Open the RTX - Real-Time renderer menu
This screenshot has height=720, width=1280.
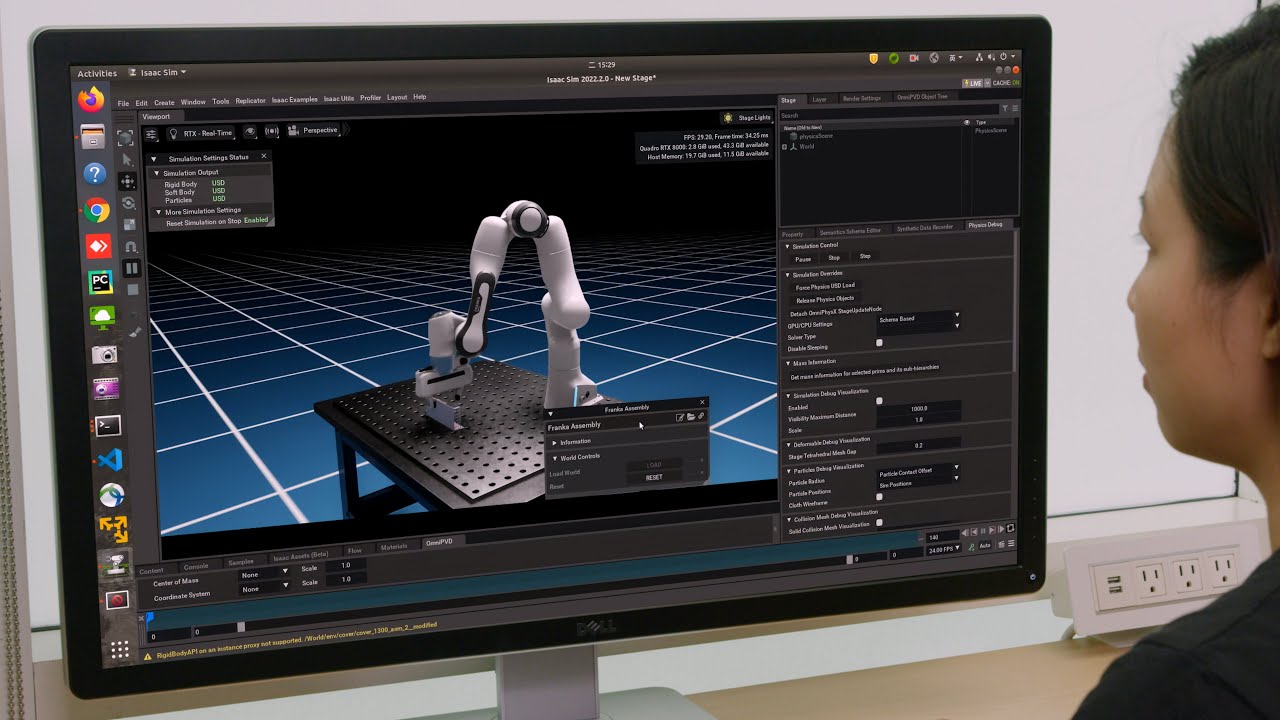coord(200,133)
